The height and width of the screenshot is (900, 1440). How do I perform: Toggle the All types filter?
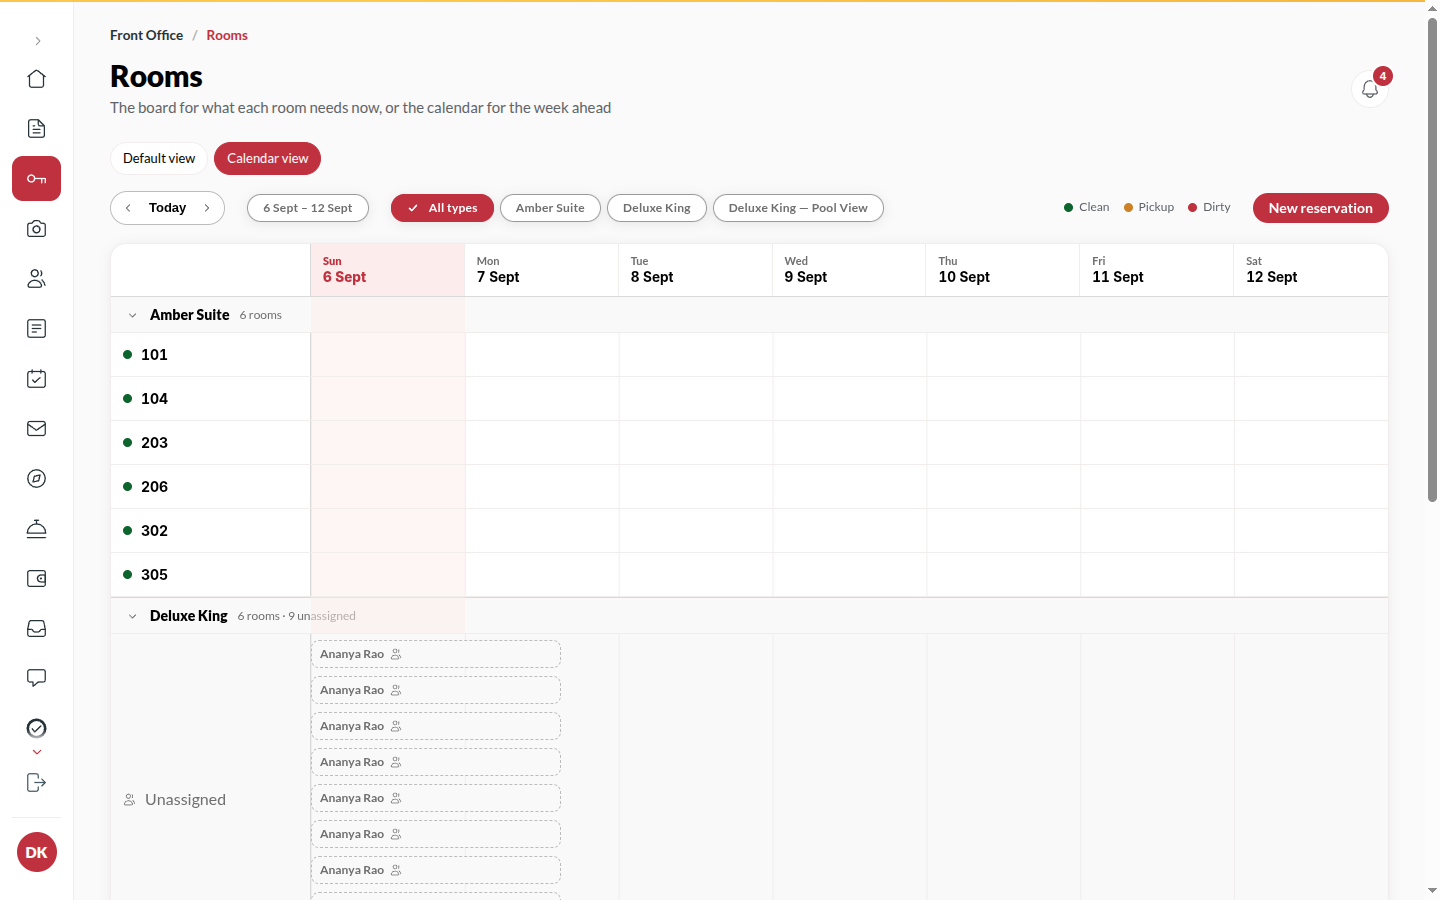coord(442,208)
